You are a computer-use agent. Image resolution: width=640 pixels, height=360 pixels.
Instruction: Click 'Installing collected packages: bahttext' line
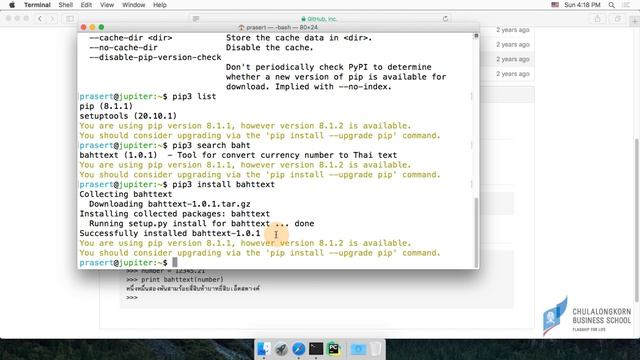coord(175,214)
